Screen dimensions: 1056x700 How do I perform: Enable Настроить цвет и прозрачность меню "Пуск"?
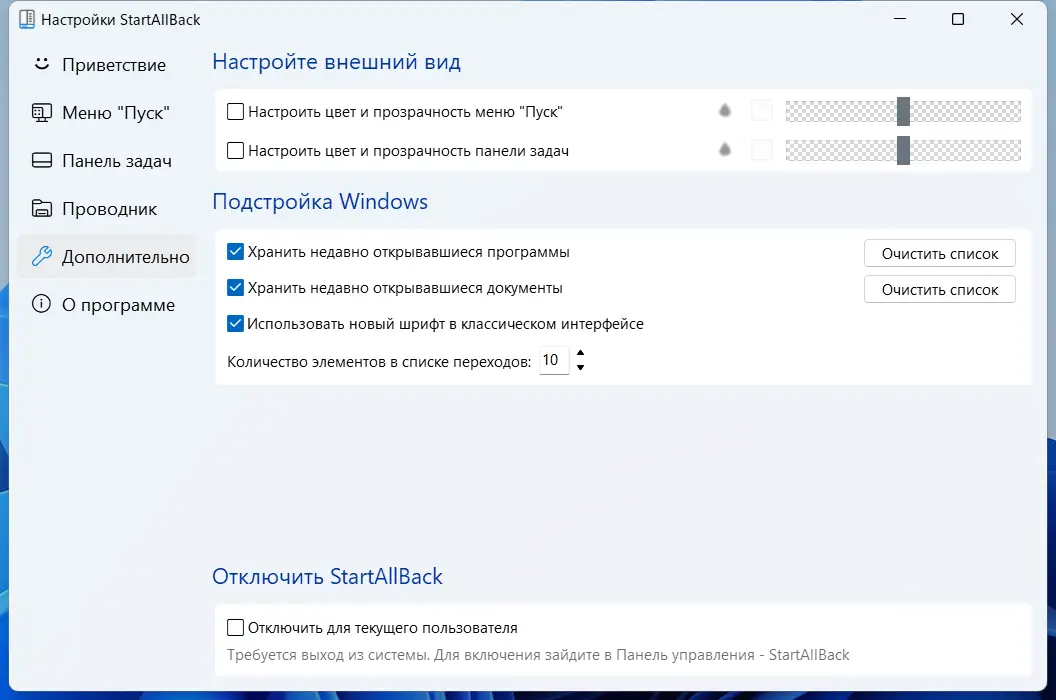pos(235,111)
